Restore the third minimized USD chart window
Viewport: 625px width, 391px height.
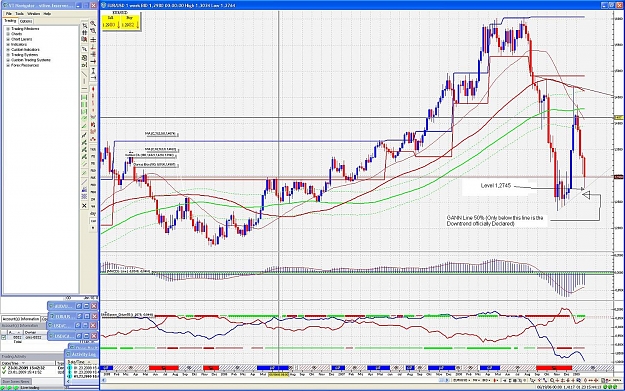coord(78,325)
